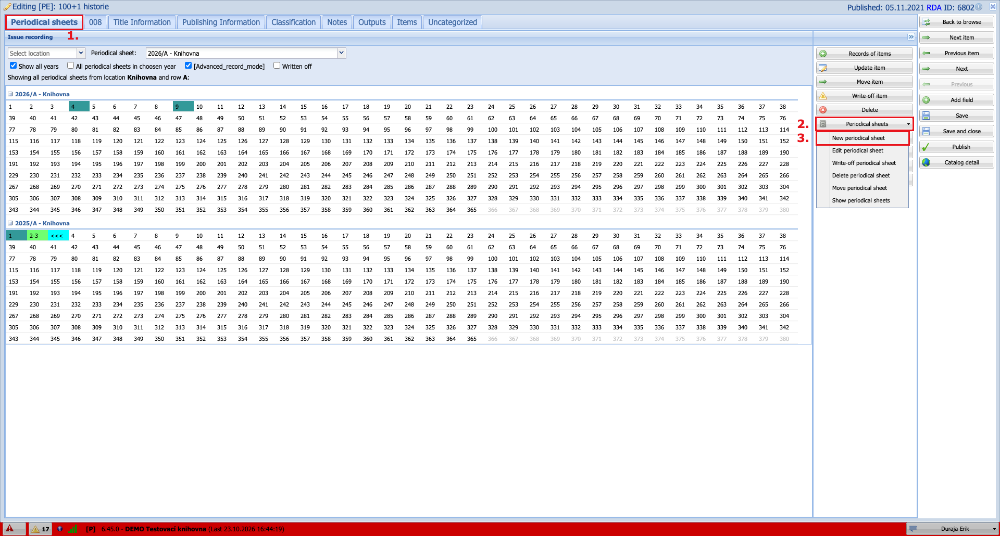The image size is (1000, 536).
Task: Click the Catalog detail globe icon
Action: (926, 162)
